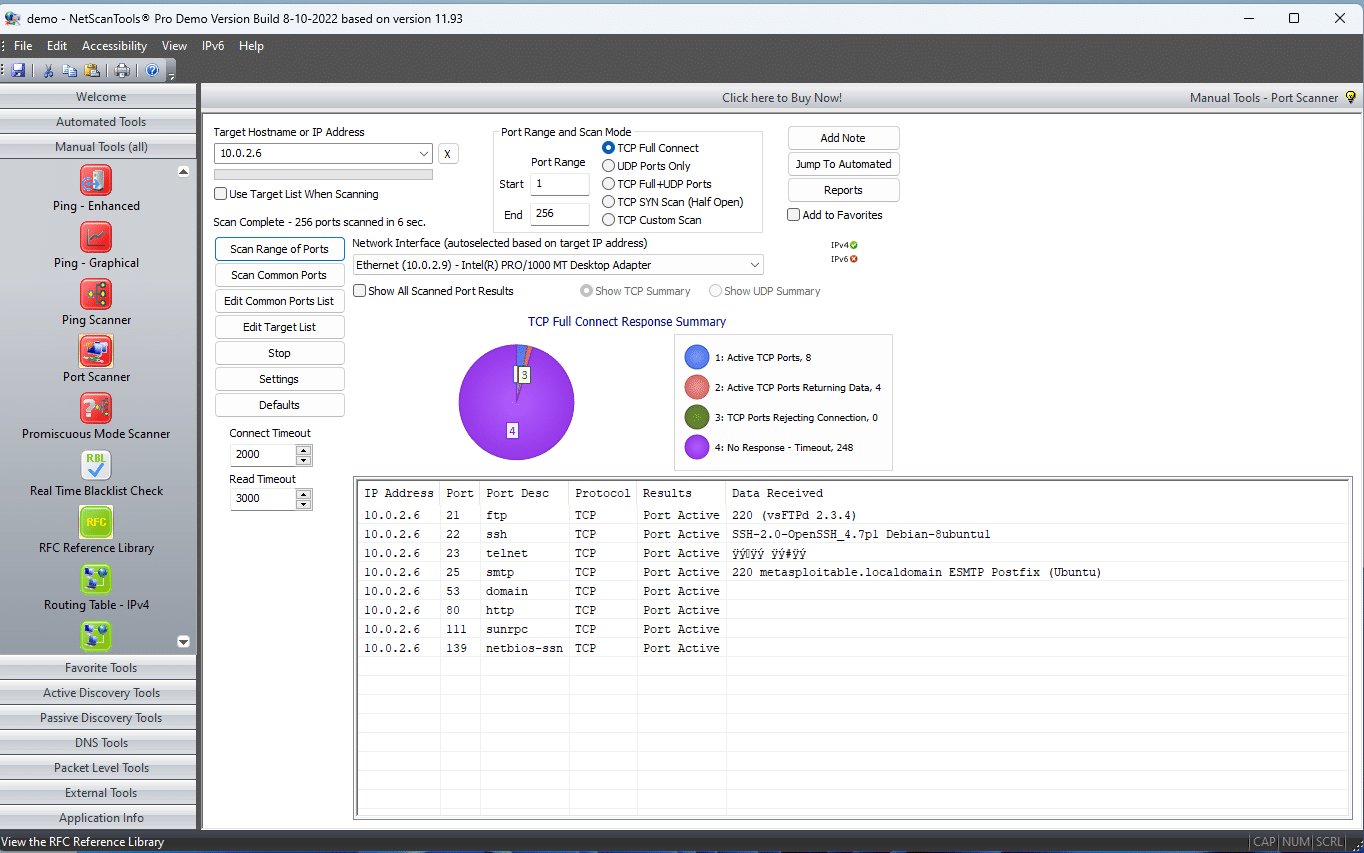Click the purple No Response - Timeout legend swatch
Screen dimensions: 1364x853
click(x=697, y=447)
